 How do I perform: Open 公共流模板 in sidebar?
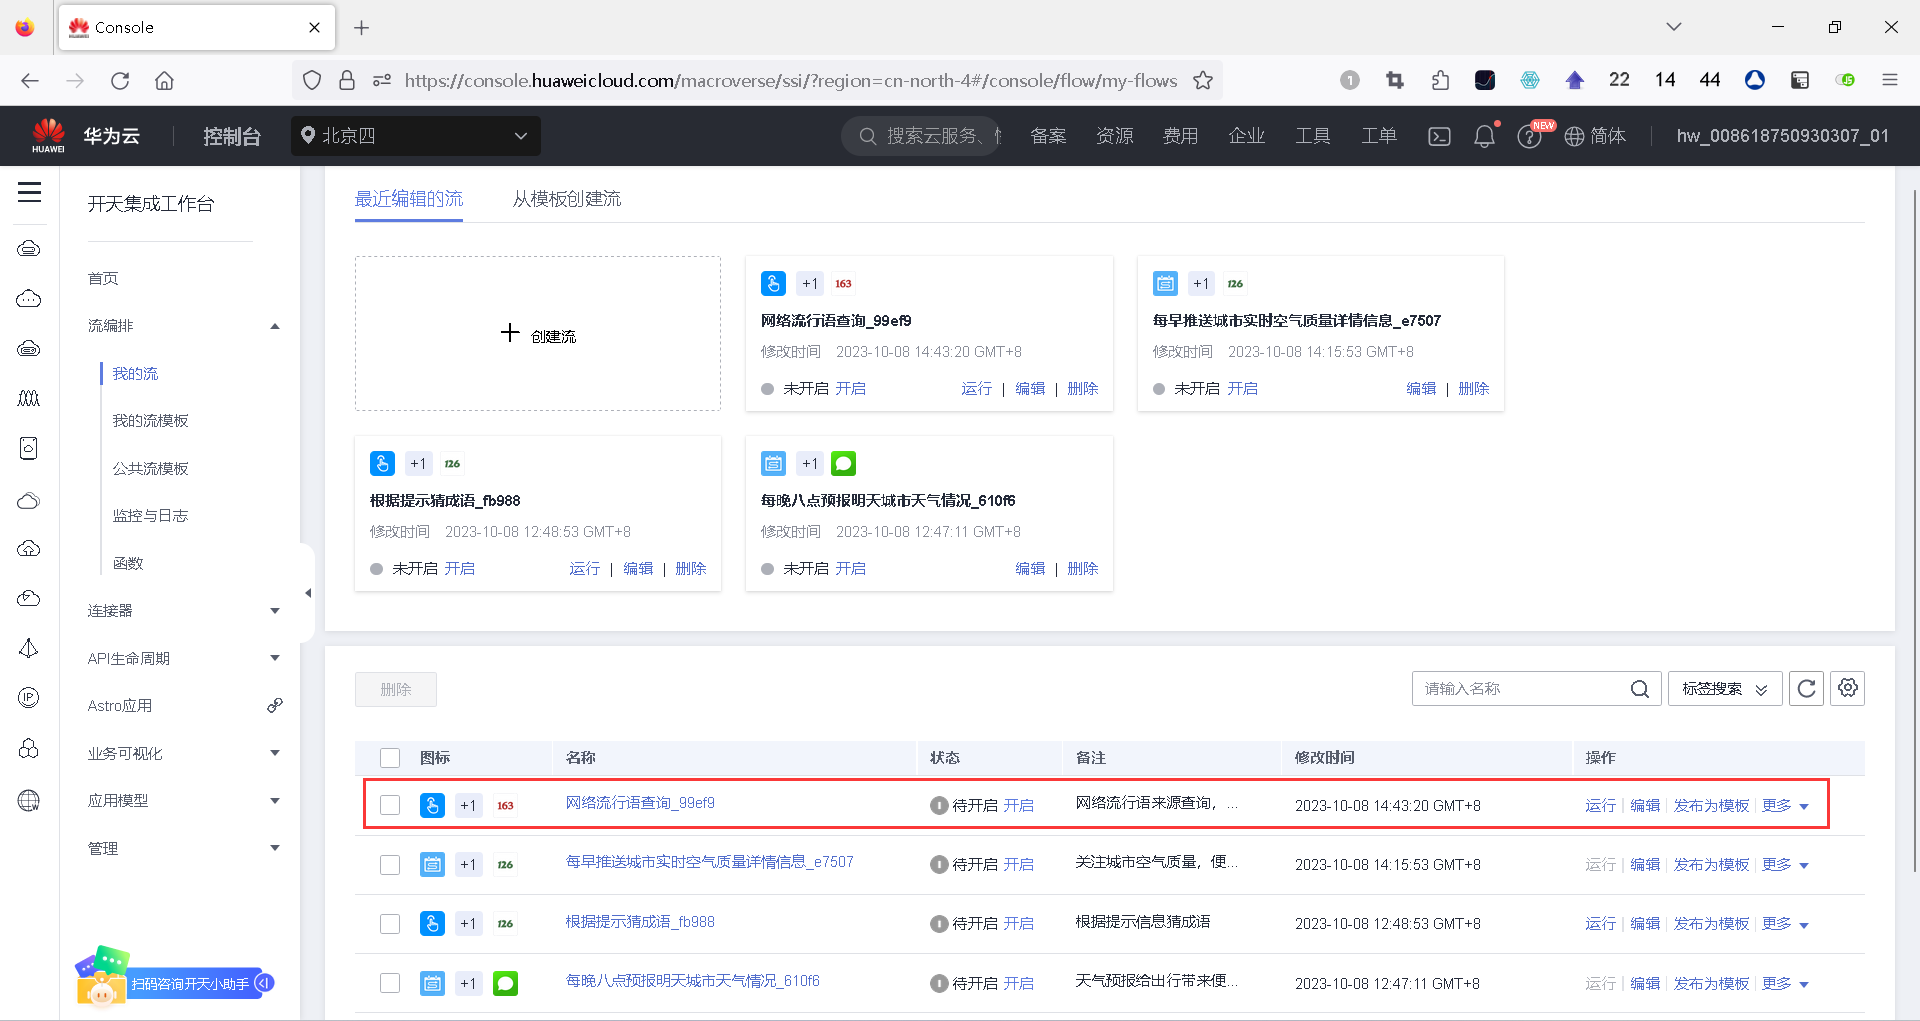pyautogui.click(x=150, y=469)
